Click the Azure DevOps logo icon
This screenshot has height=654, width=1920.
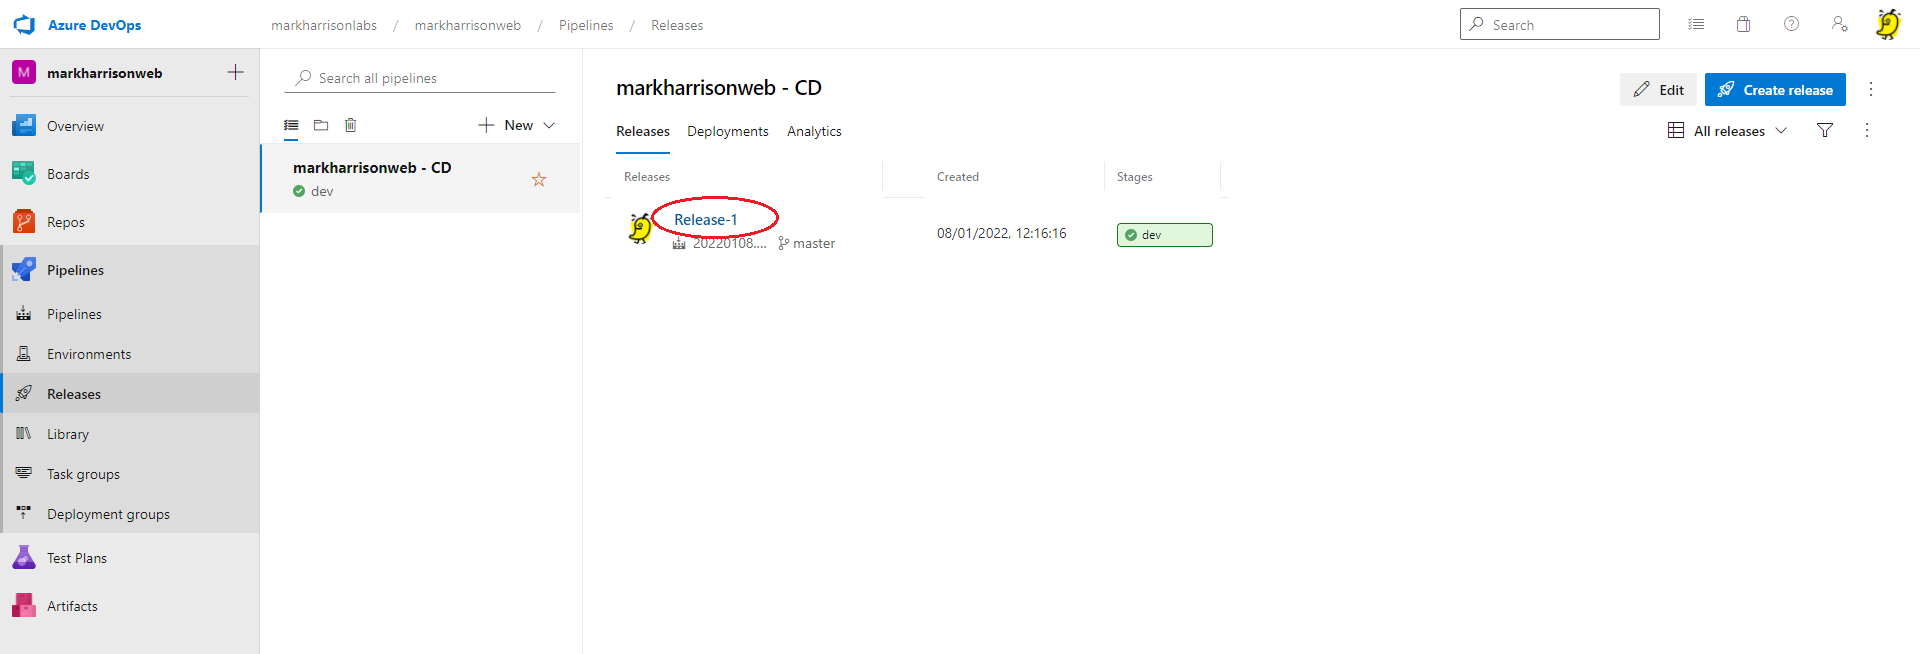pos(24,25)
